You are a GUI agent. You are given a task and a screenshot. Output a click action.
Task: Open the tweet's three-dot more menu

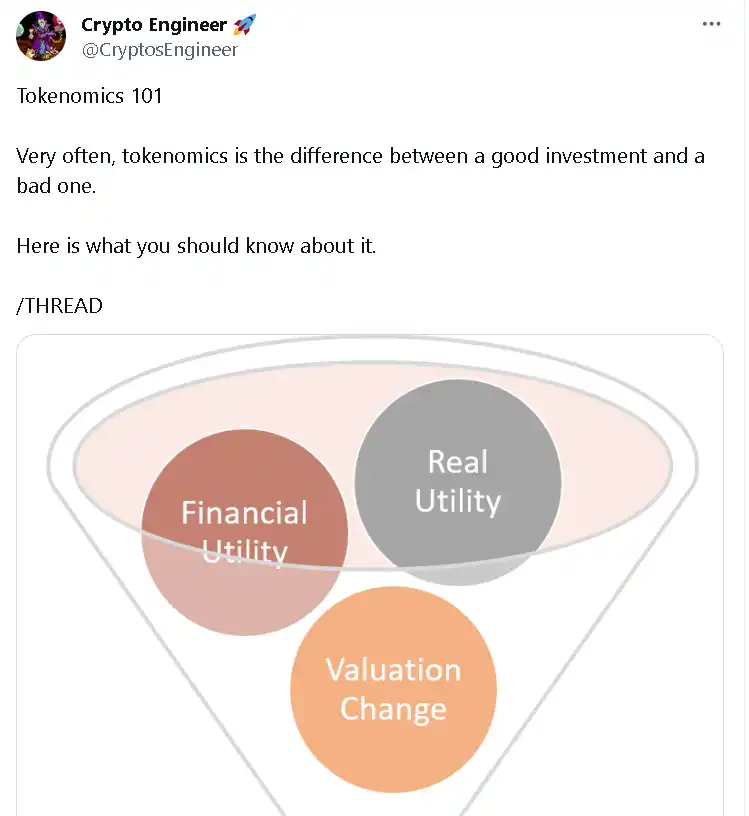click(x=711, y=25)
